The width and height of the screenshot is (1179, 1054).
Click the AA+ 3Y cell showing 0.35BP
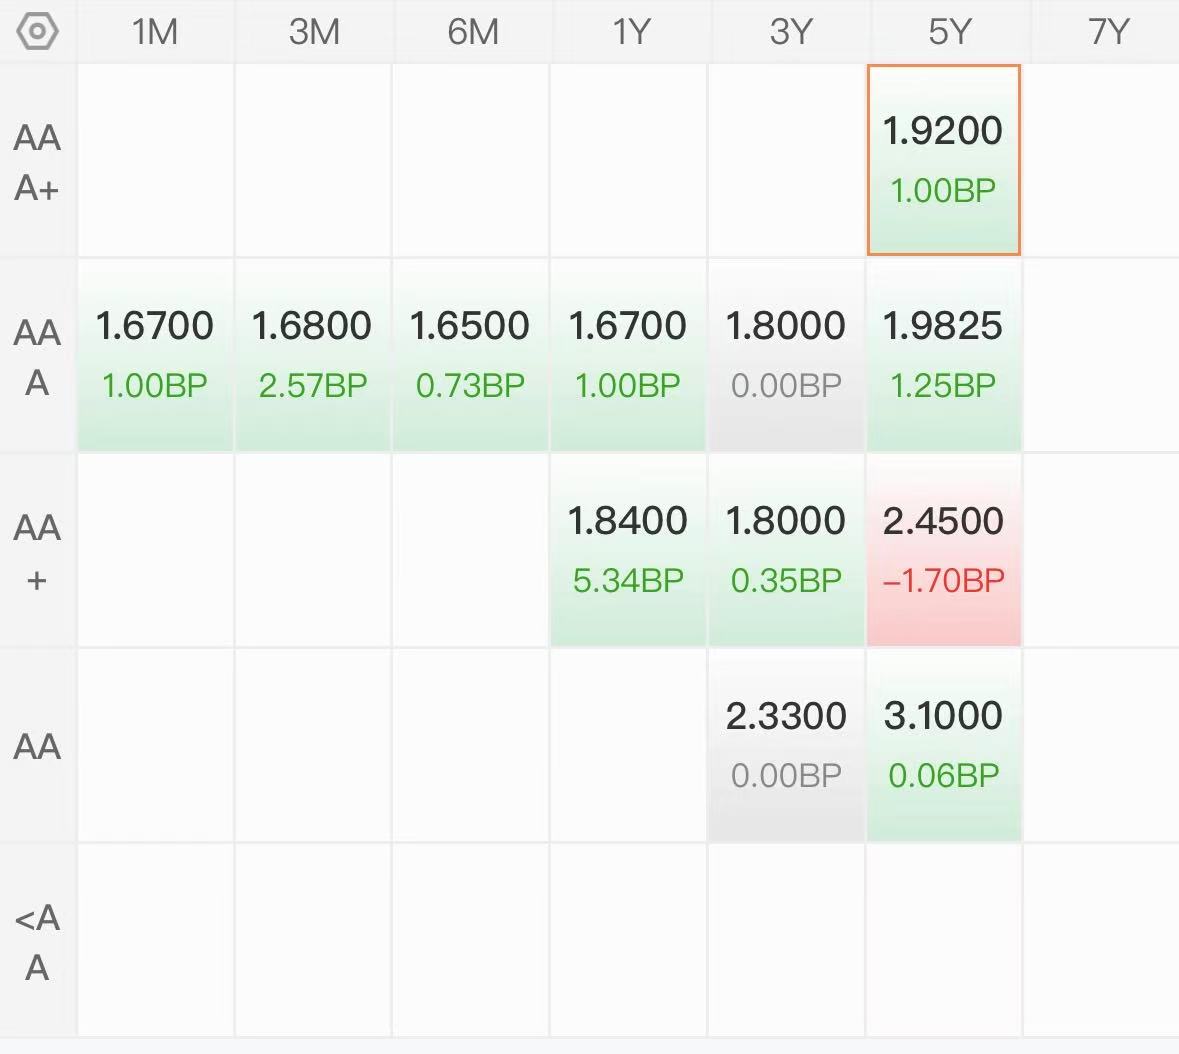click(x=786, y=550)
